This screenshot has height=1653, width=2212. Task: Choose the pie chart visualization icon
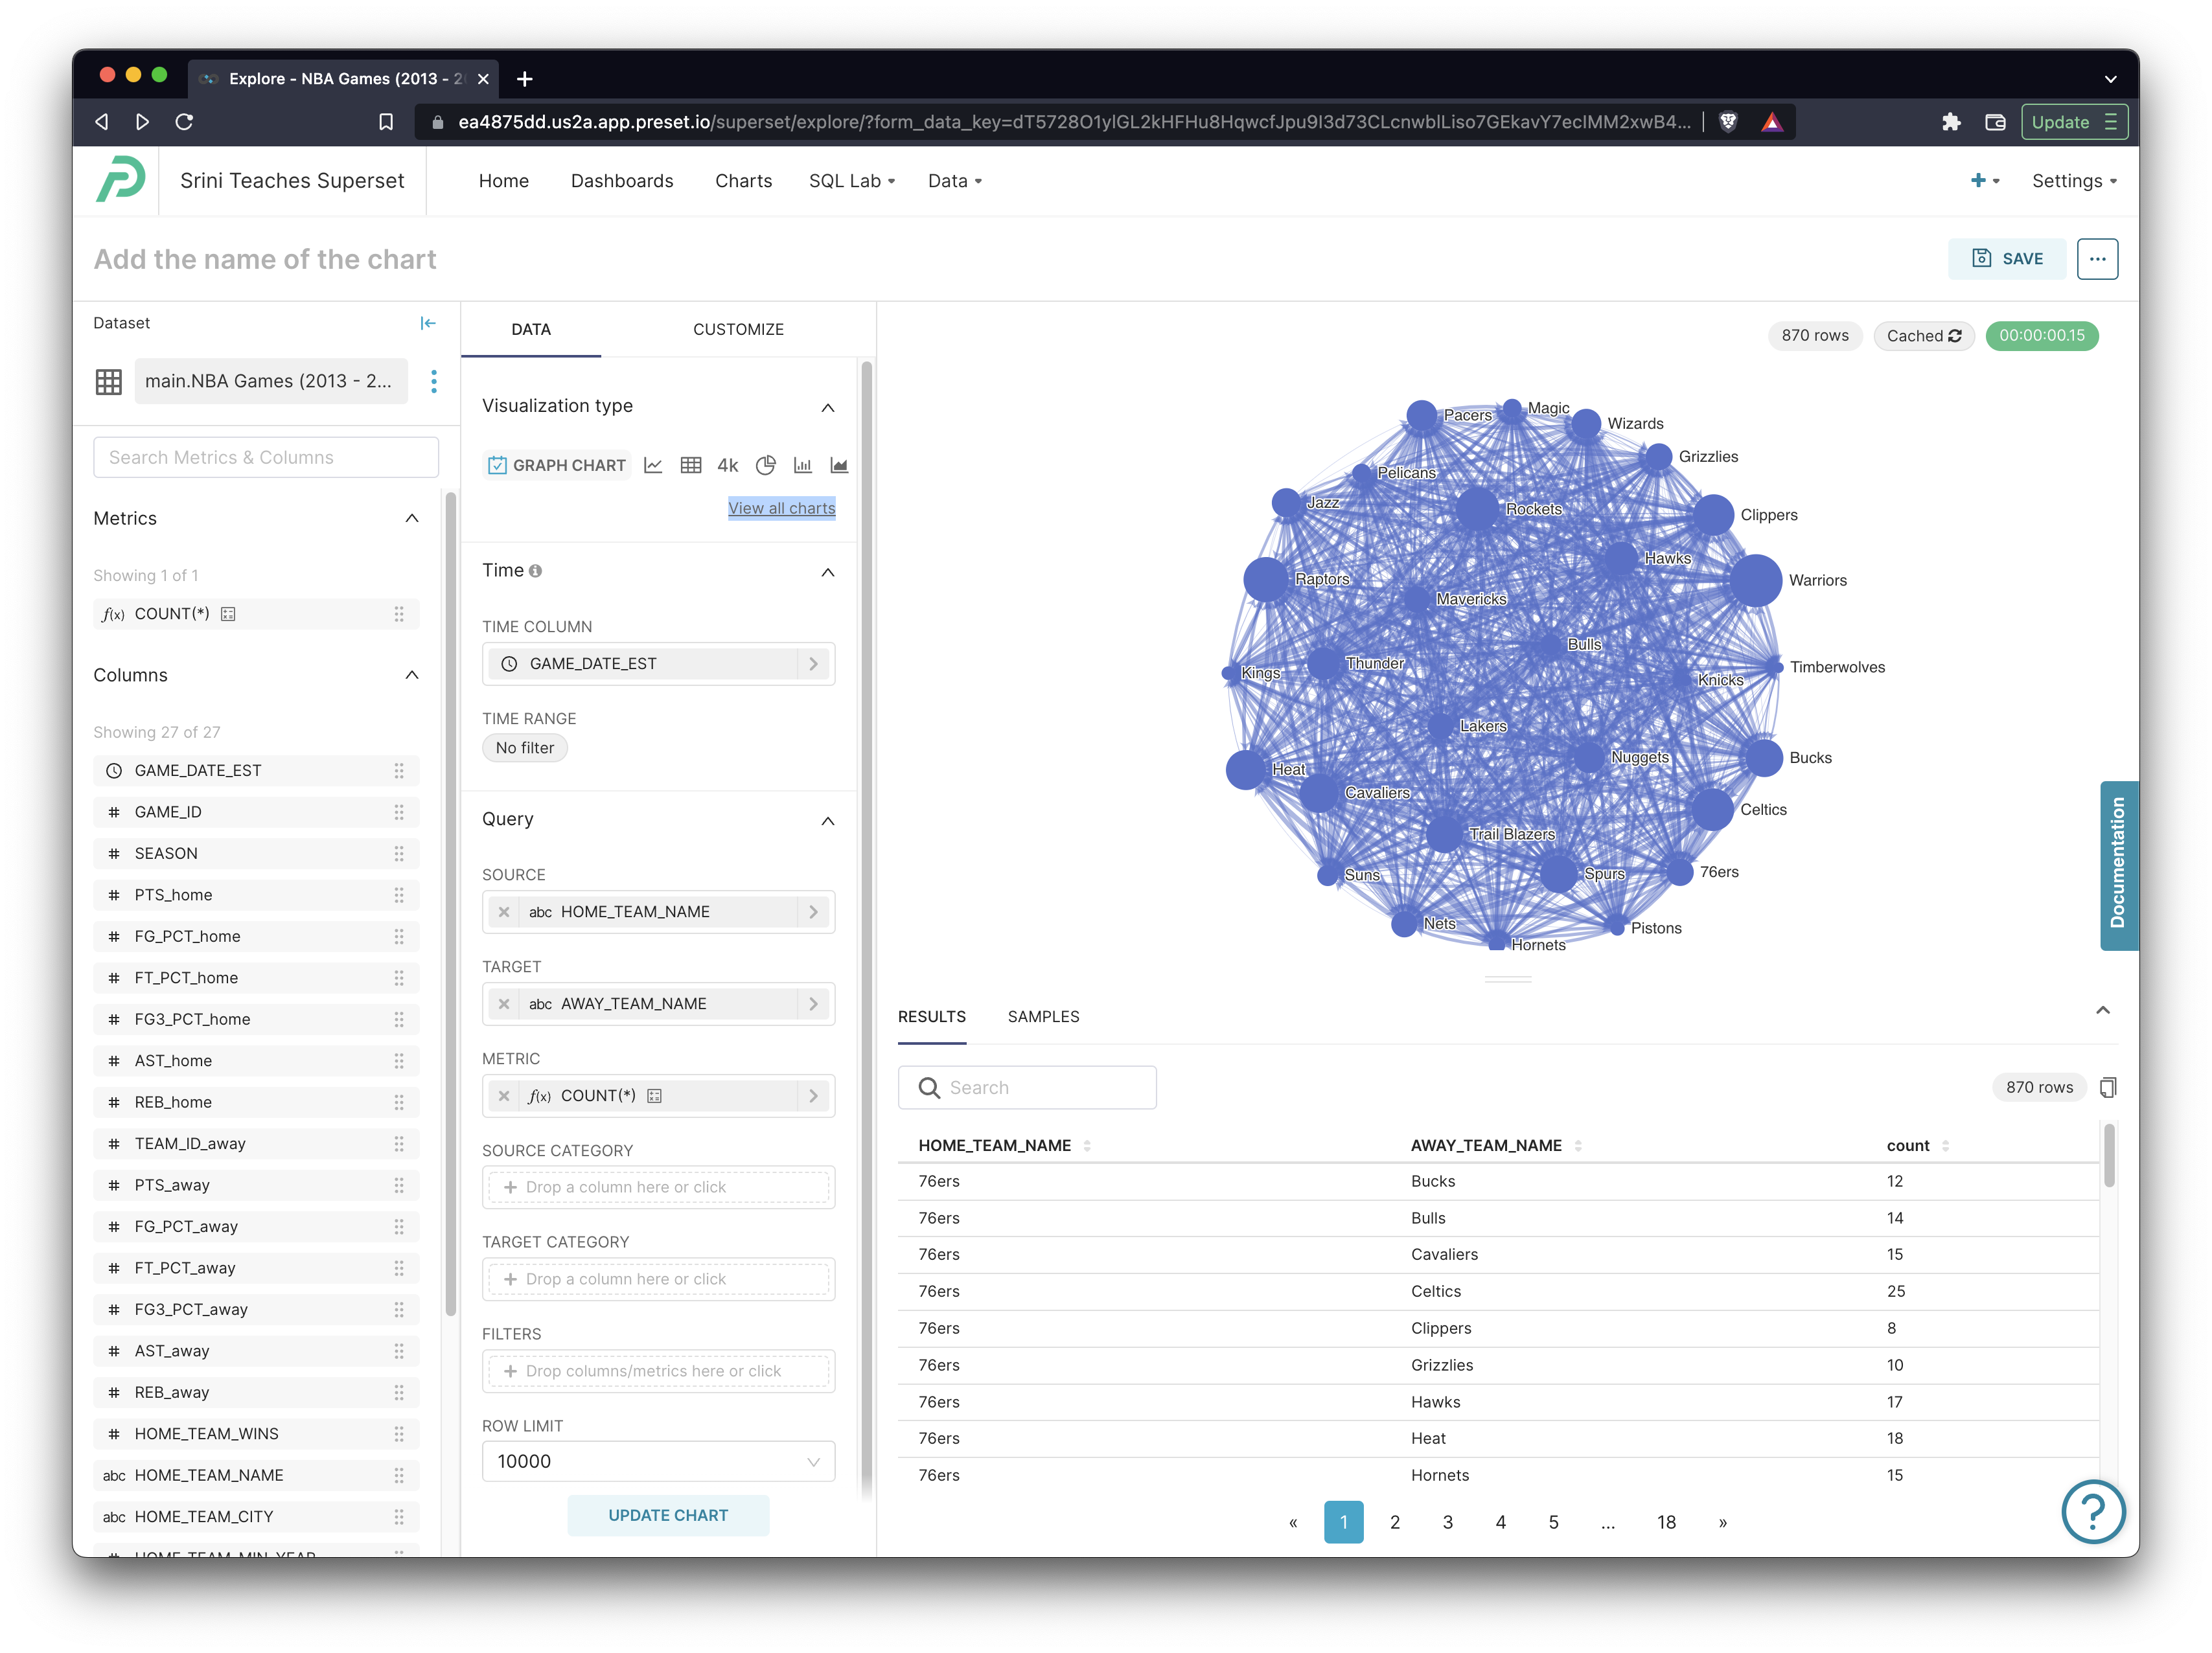click(x=765, y=465)
